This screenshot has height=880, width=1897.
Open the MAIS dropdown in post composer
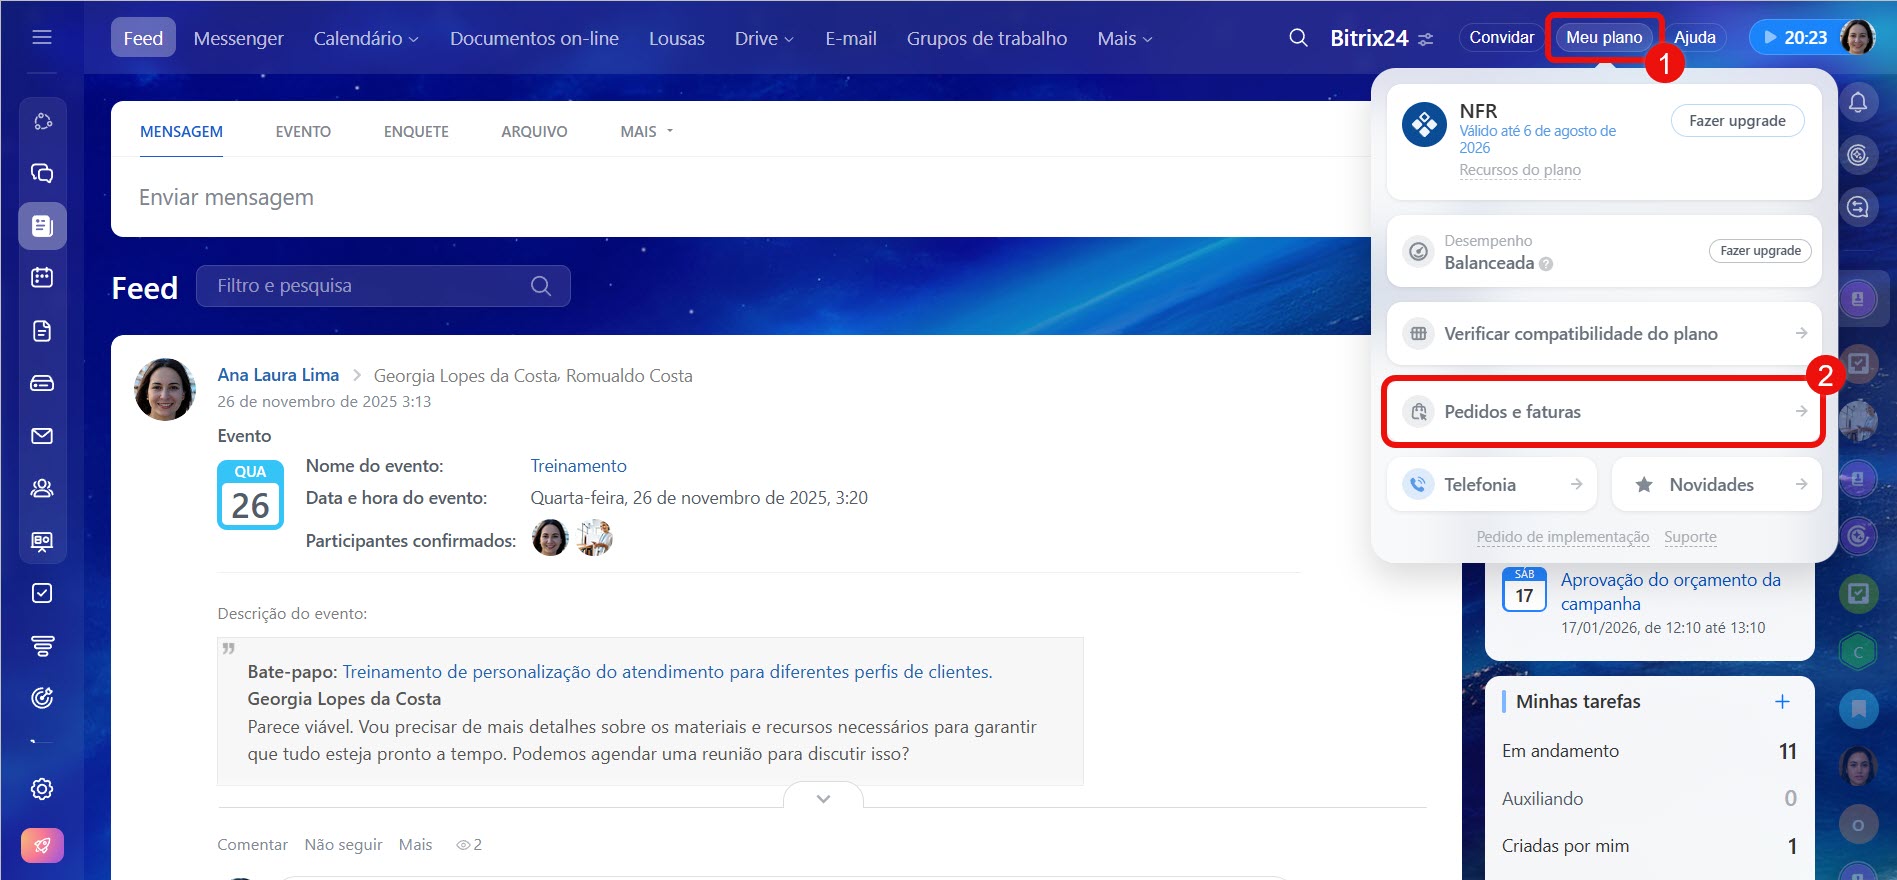tap(646, 132)
